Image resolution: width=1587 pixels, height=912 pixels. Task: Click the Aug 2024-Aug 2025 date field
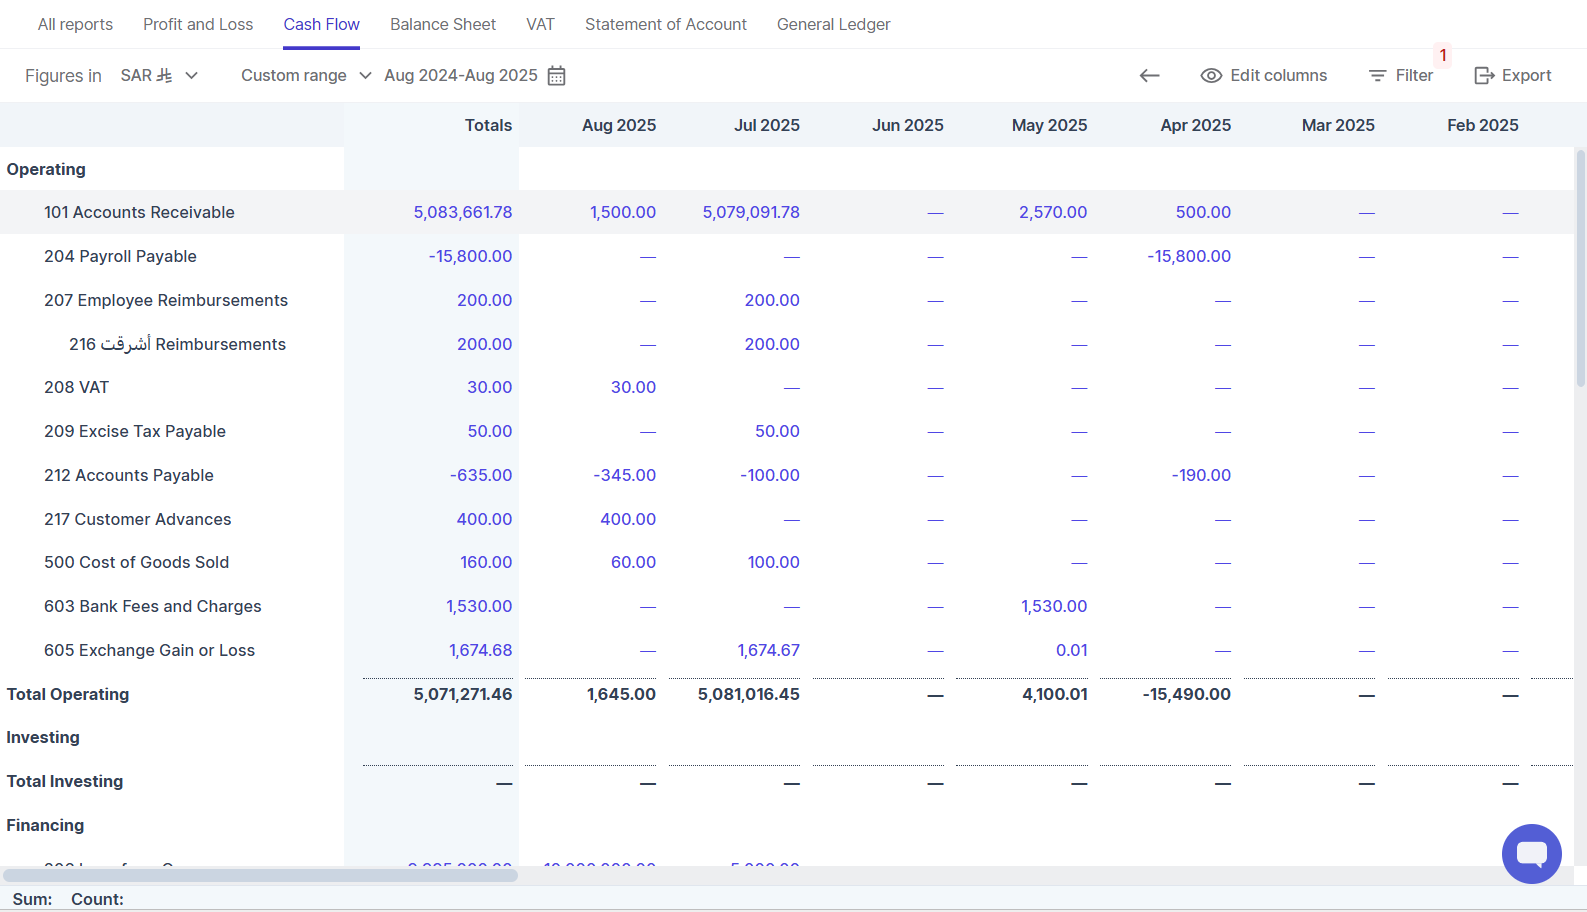[x=461, y=76]
